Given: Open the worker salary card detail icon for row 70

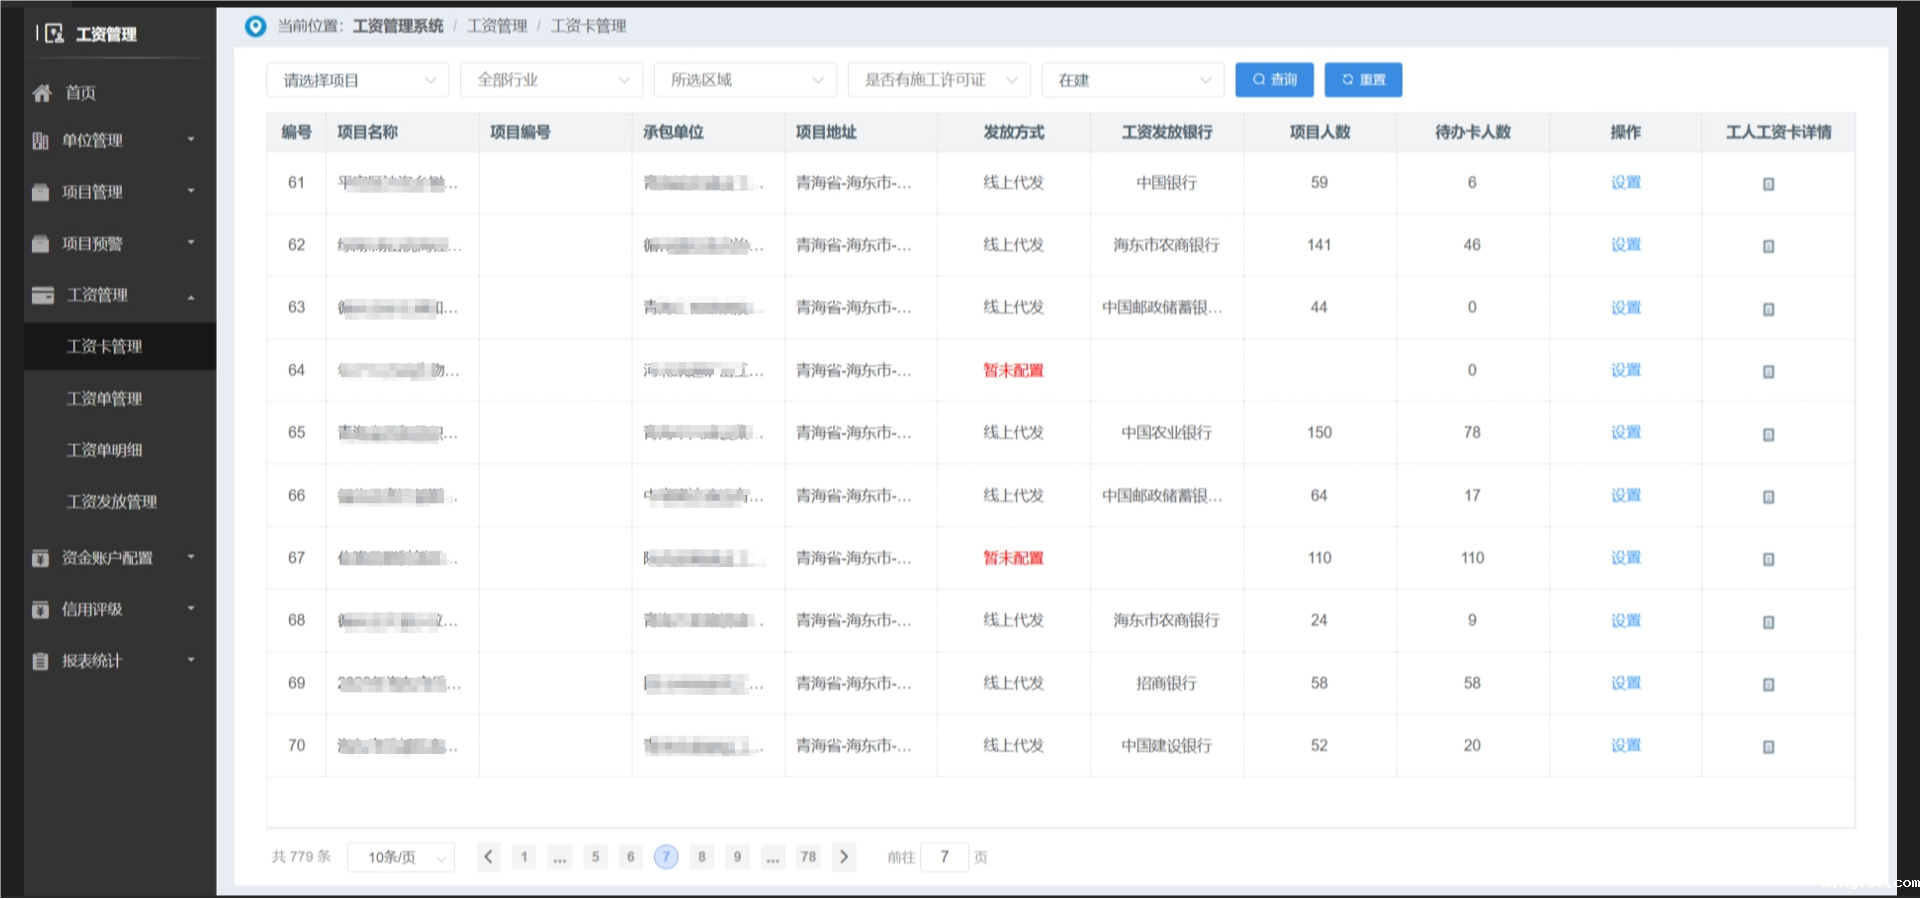Looking at the screenshot, I should coord(1768,747).
